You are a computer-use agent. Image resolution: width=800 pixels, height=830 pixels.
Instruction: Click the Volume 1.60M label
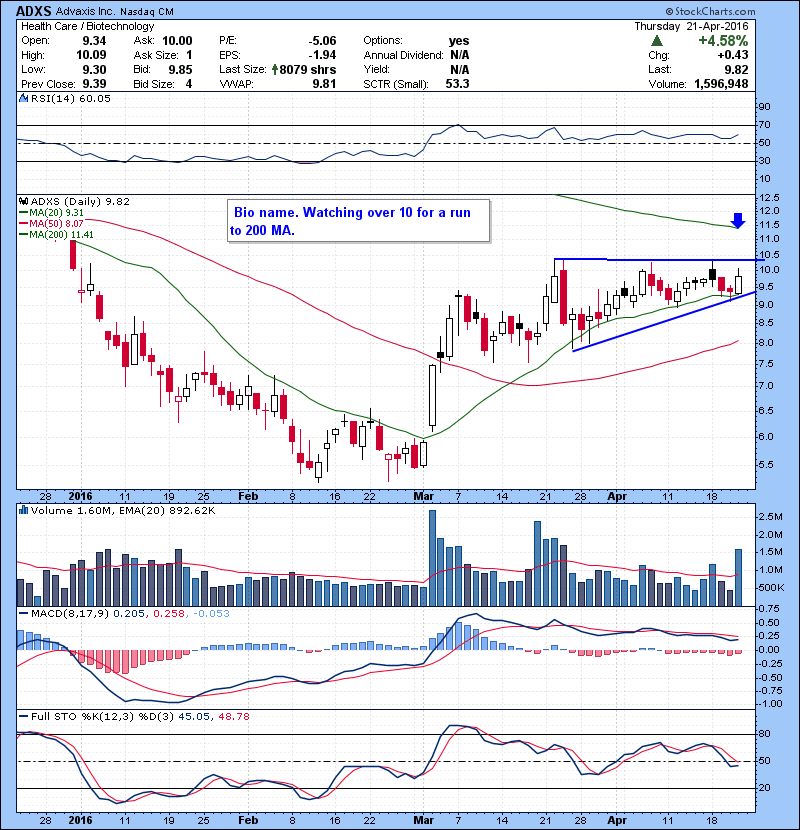pyautogui.click(x=72, y=510)
